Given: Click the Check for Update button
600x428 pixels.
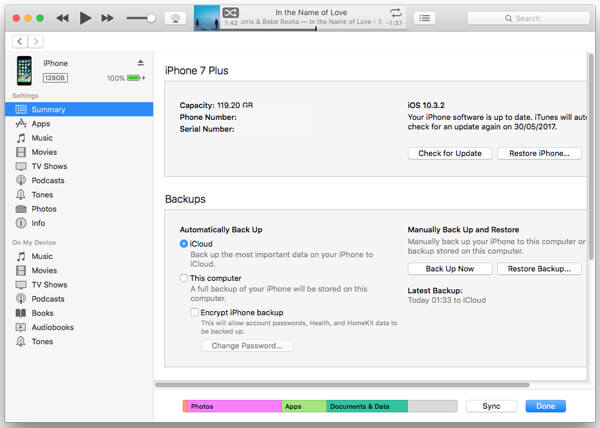Looking at the screenshot, I should [x=450, y=153].
